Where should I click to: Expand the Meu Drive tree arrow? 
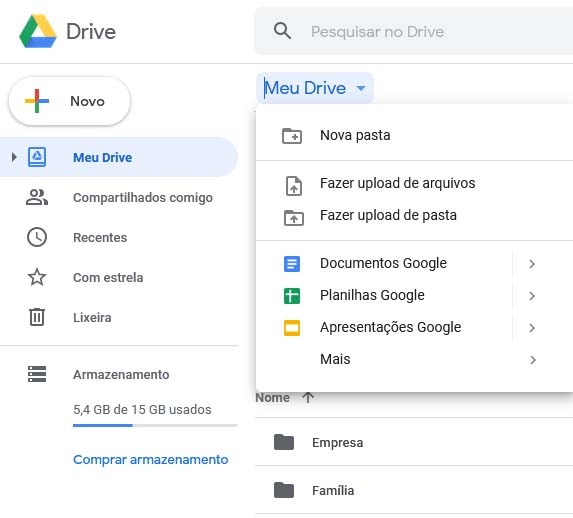coord(14,157)
